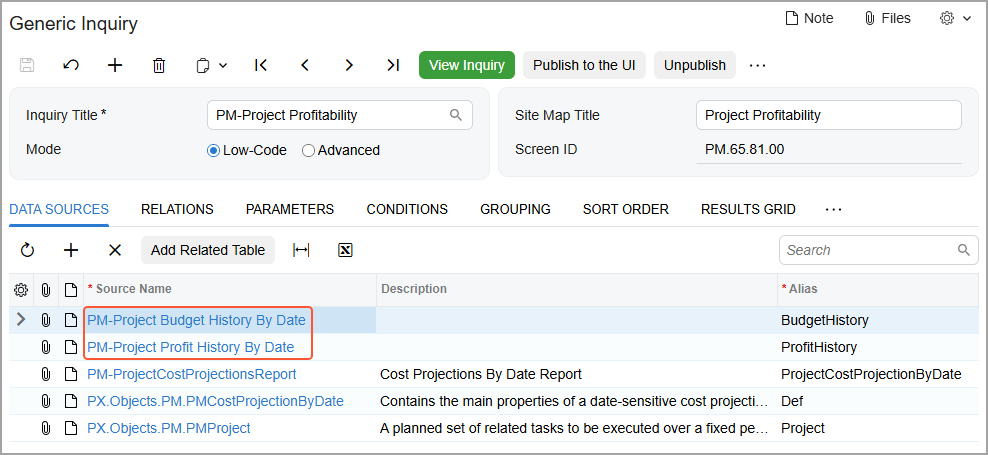Click the notes document column header

71,290
